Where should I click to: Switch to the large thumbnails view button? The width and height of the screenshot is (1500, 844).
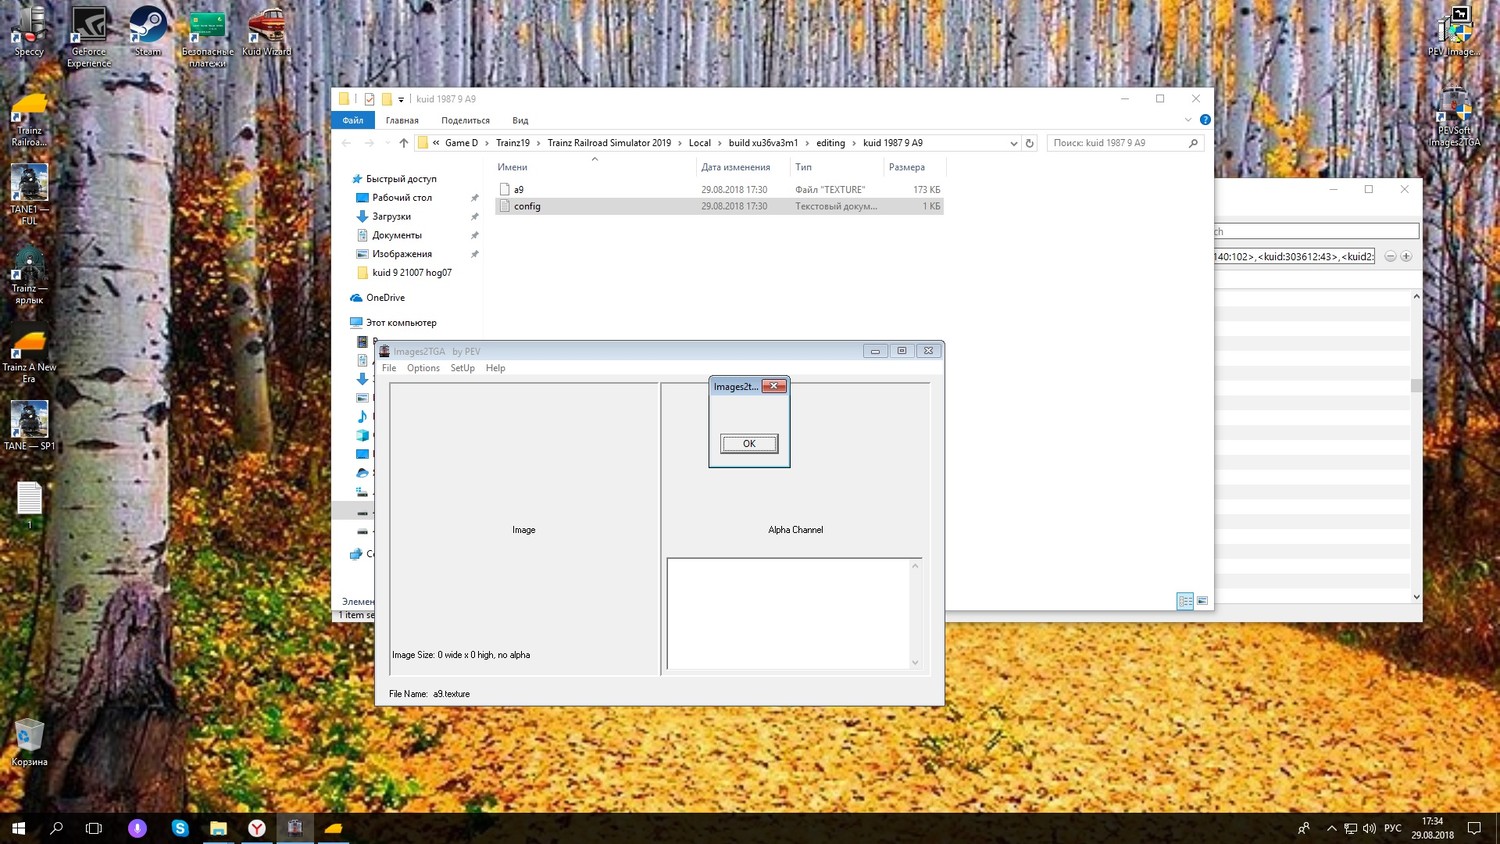click(1202, 601)
